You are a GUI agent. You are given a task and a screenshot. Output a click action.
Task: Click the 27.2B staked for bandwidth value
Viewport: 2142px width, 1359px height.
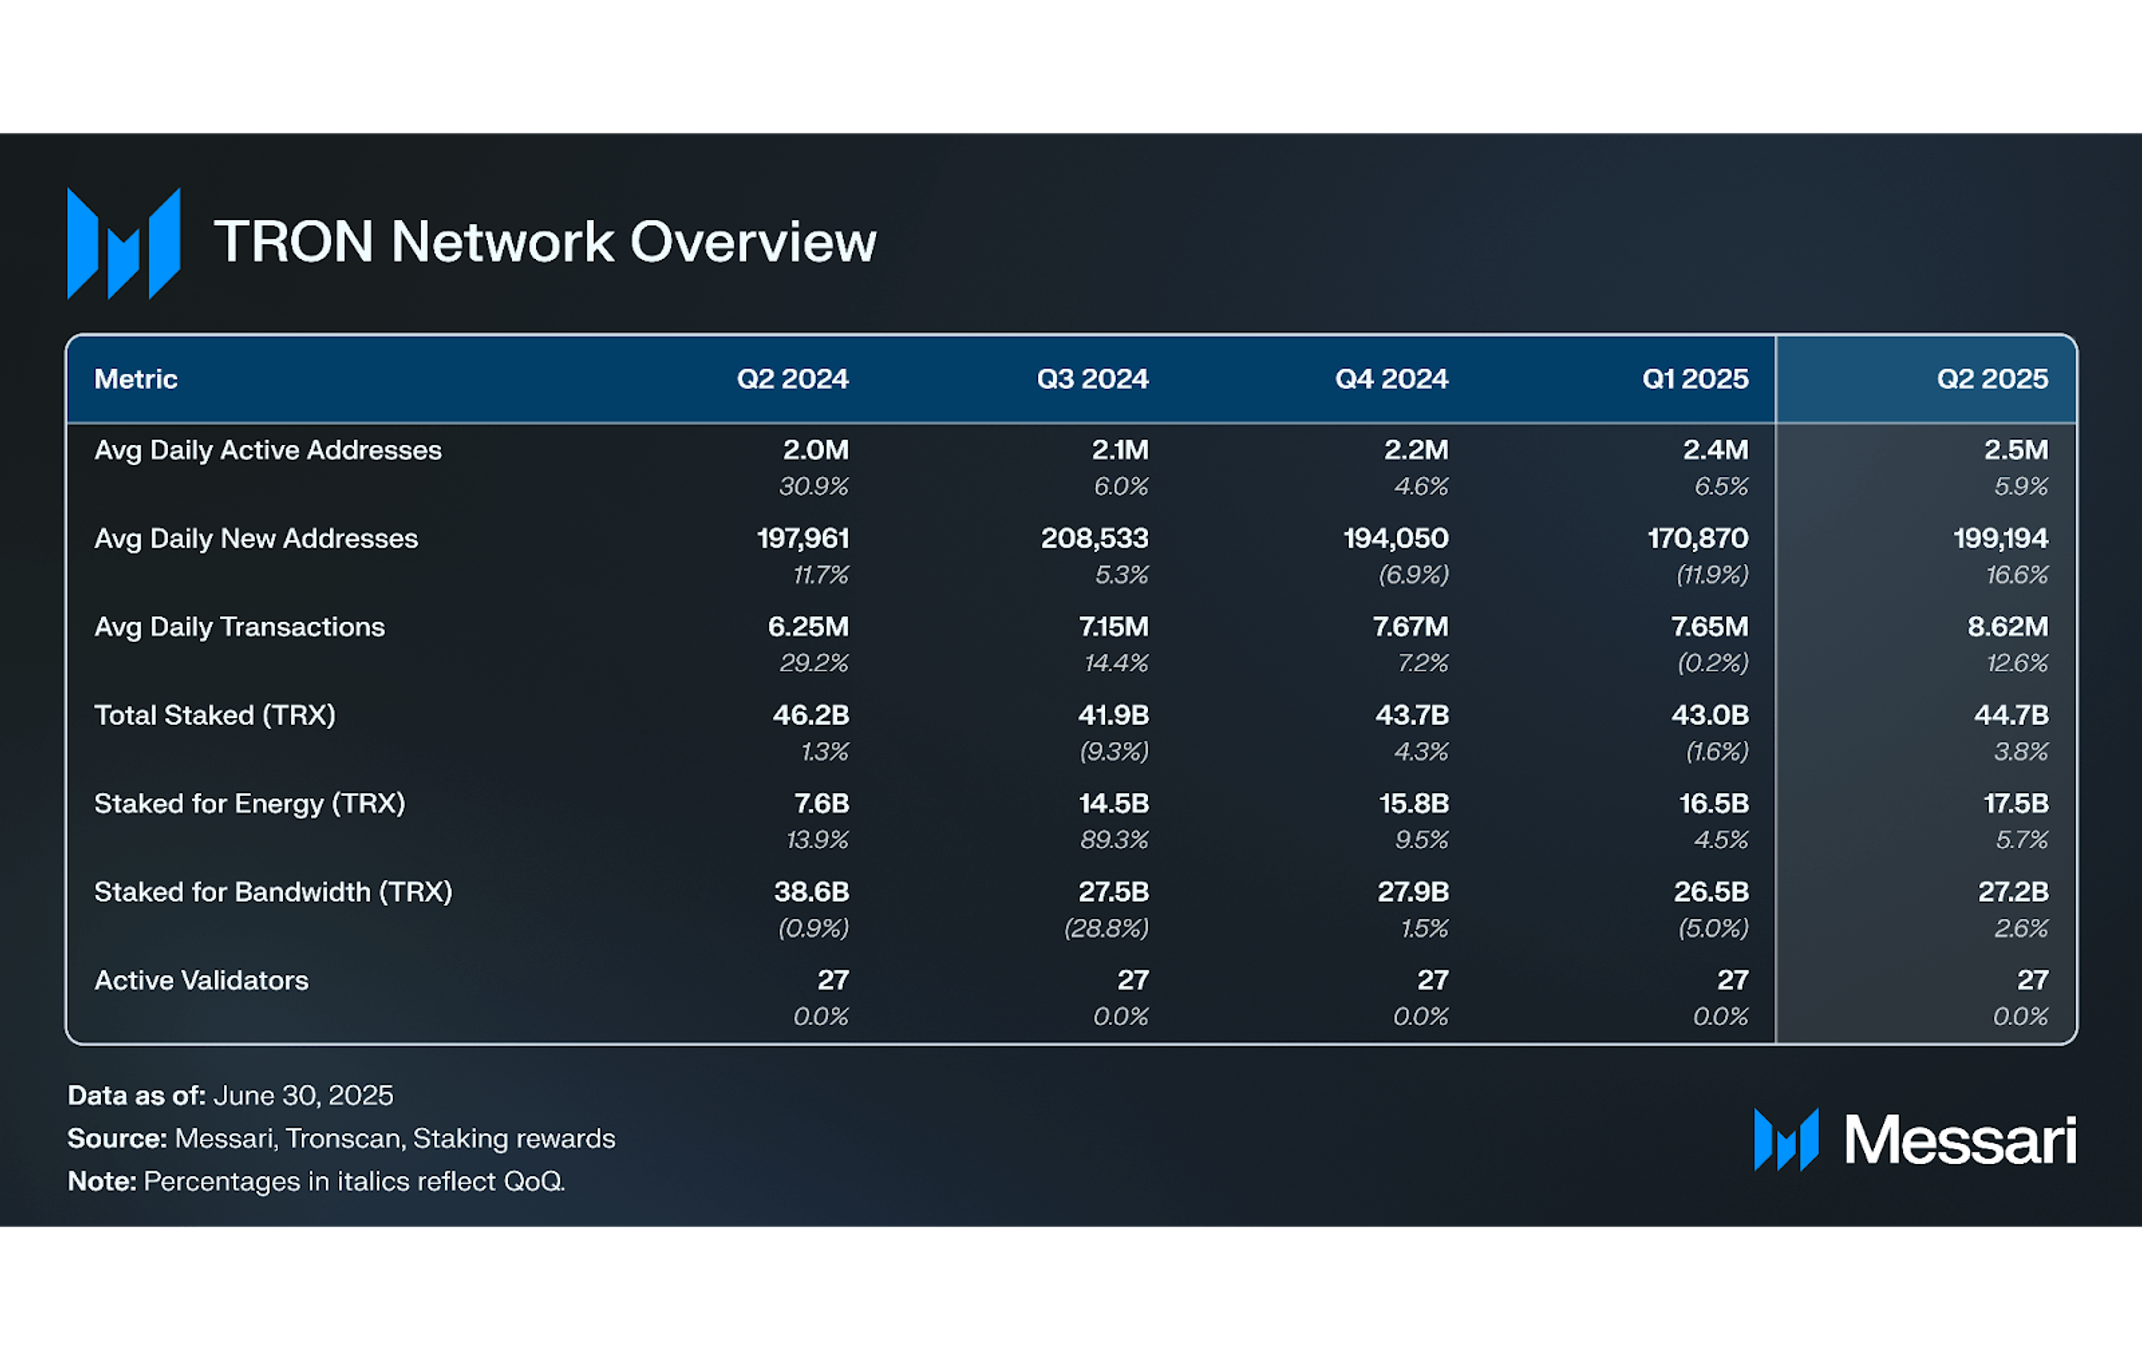[x=2013, y=892]
